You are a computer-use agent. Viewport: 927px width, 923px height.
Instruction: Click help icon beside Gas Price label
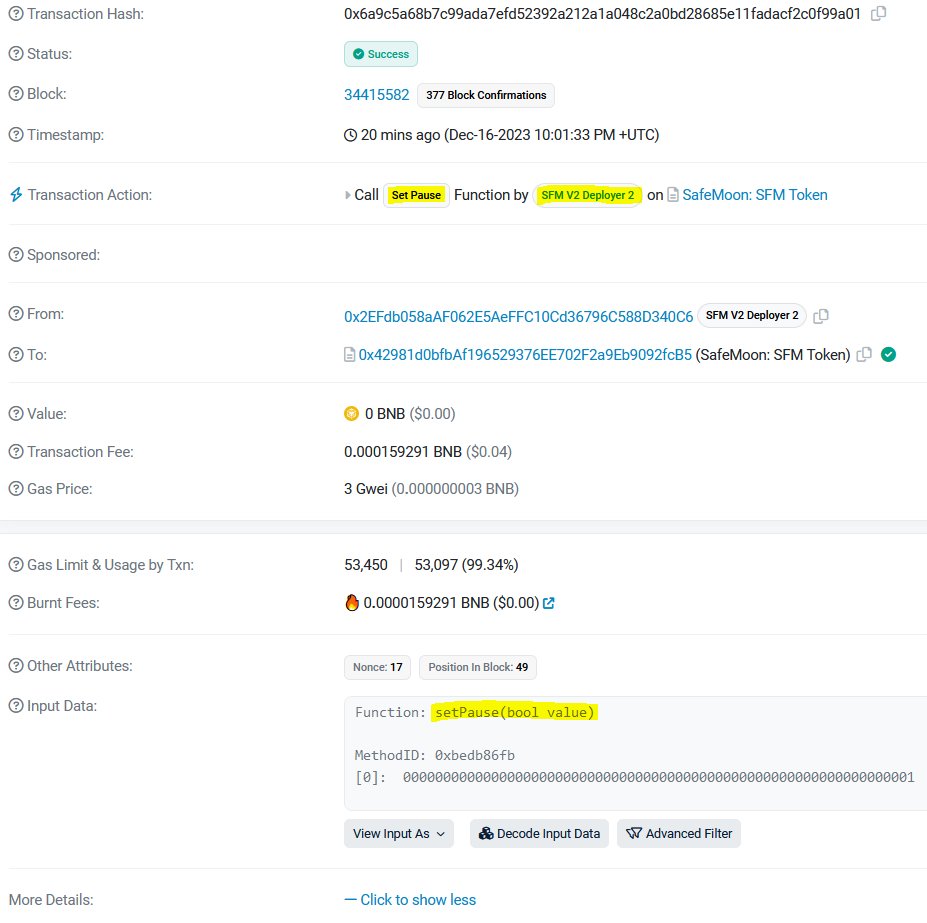[x=16, y=489]
